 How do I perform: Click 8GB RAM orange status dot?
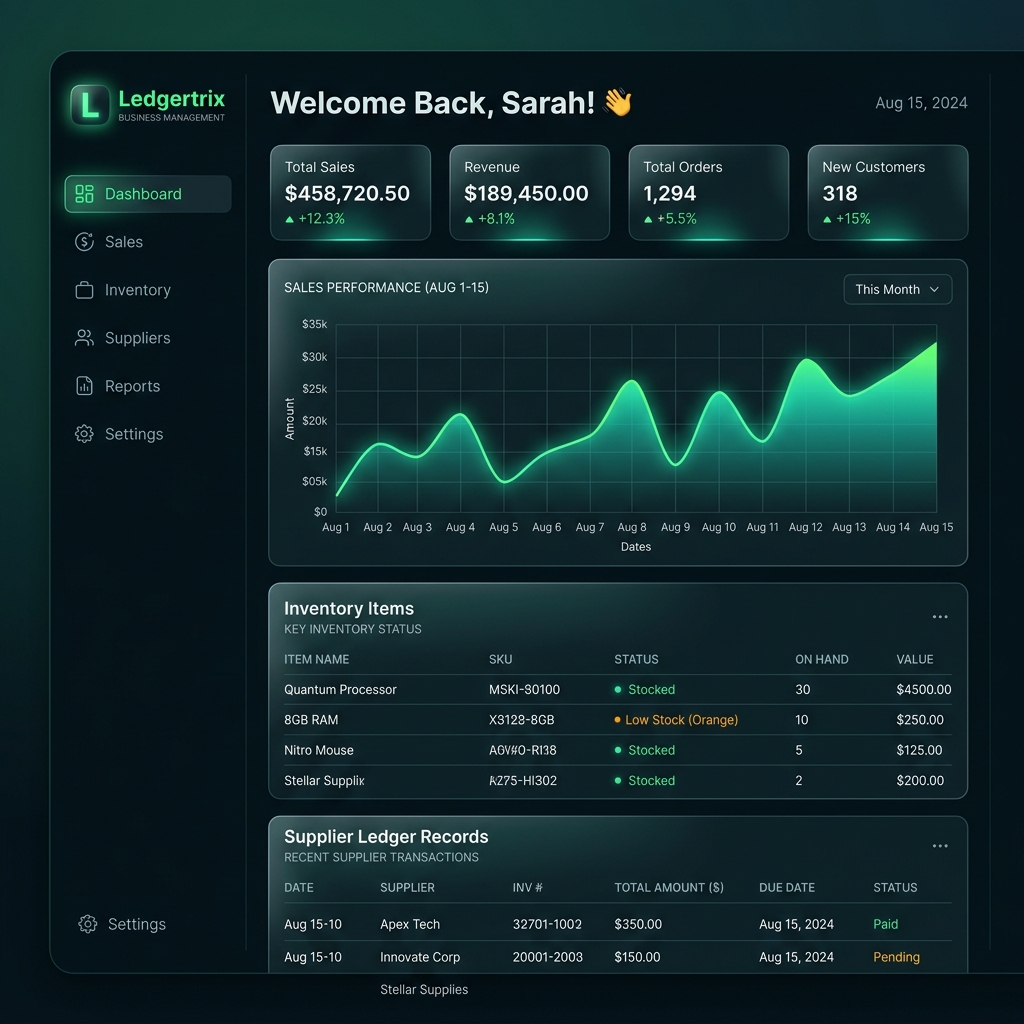[617, 720]
